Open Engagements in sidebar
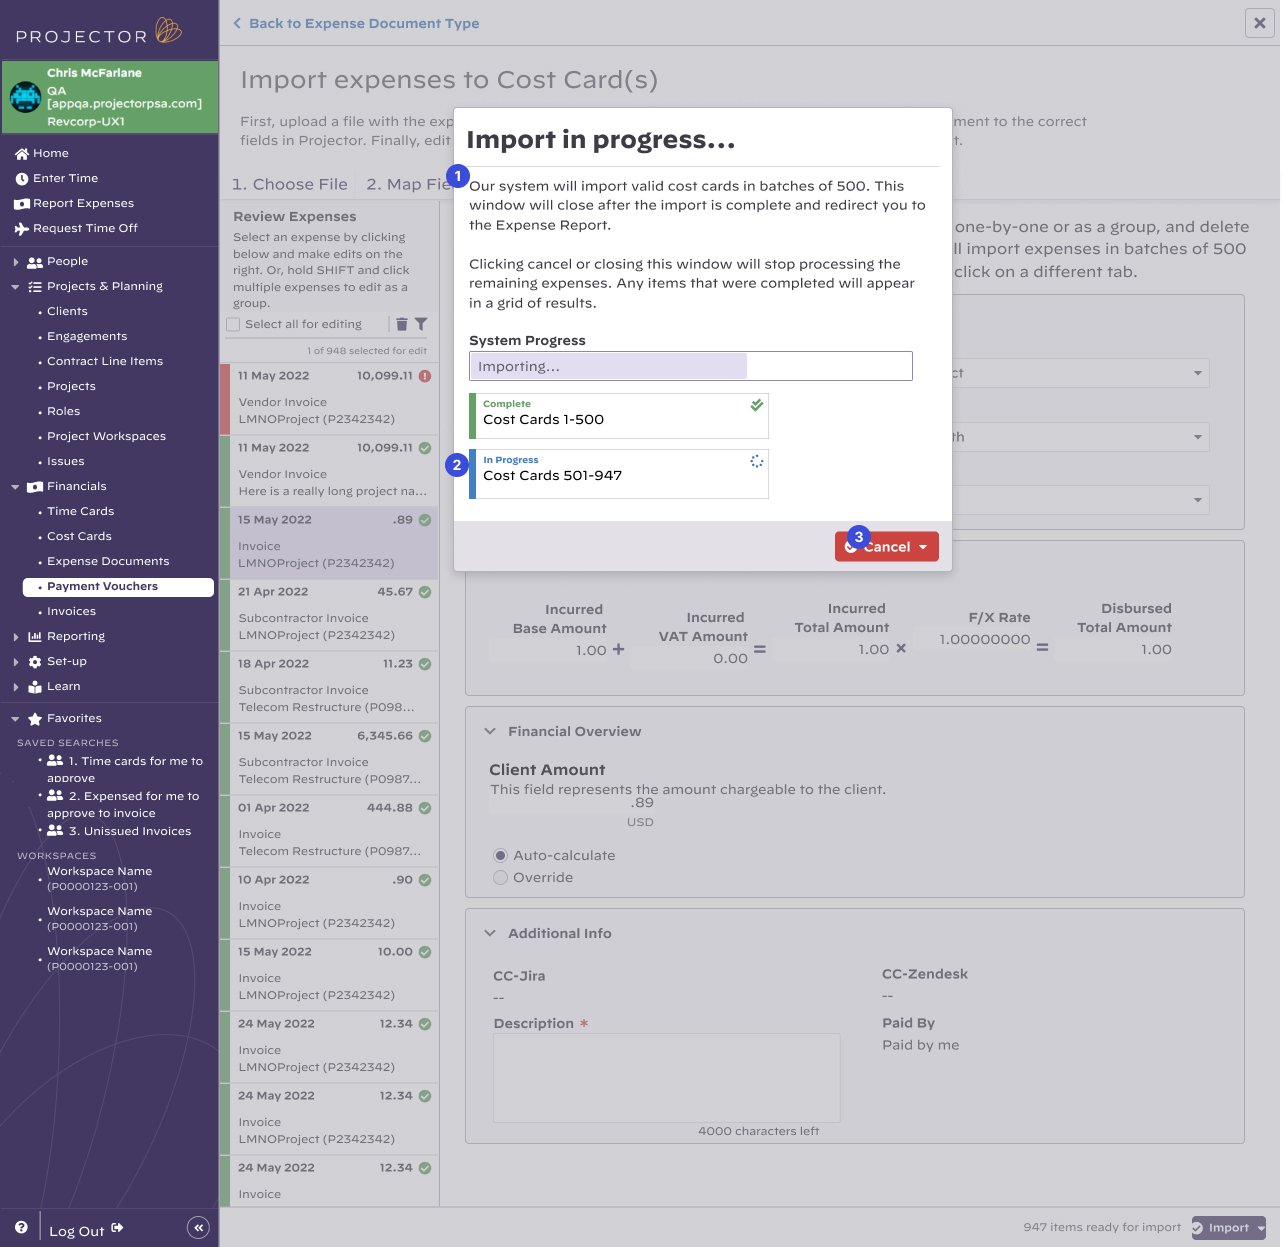1283x1247 pixels. point(87,337)
